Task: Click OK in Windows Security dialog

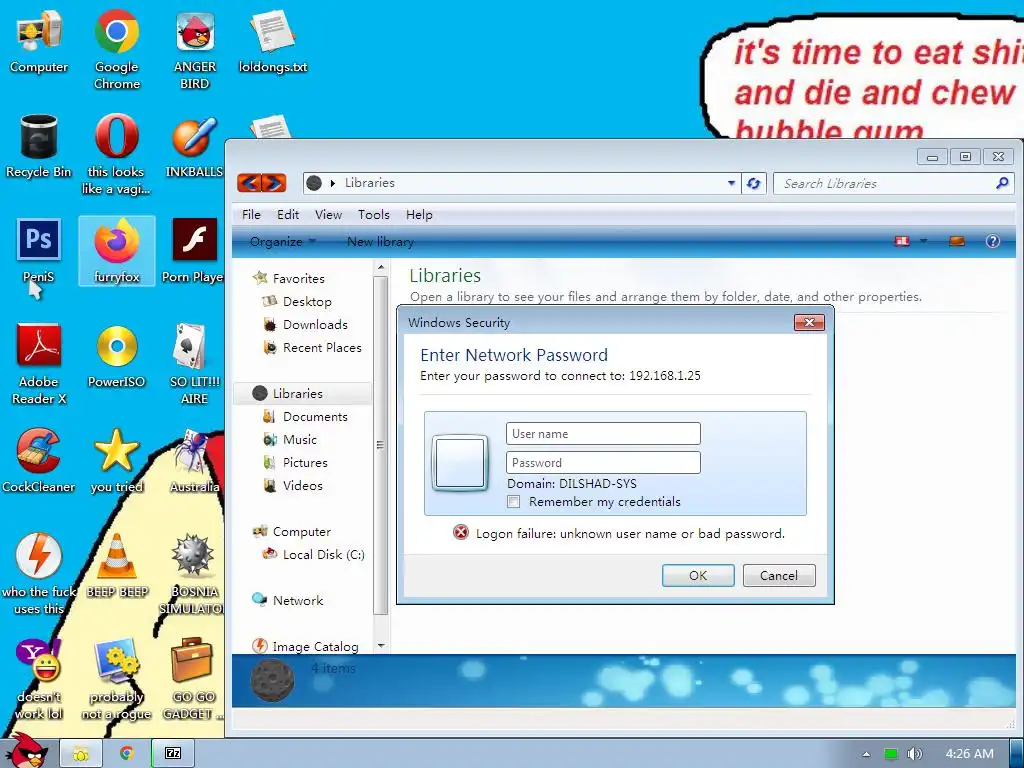Action: click(698, 575)
